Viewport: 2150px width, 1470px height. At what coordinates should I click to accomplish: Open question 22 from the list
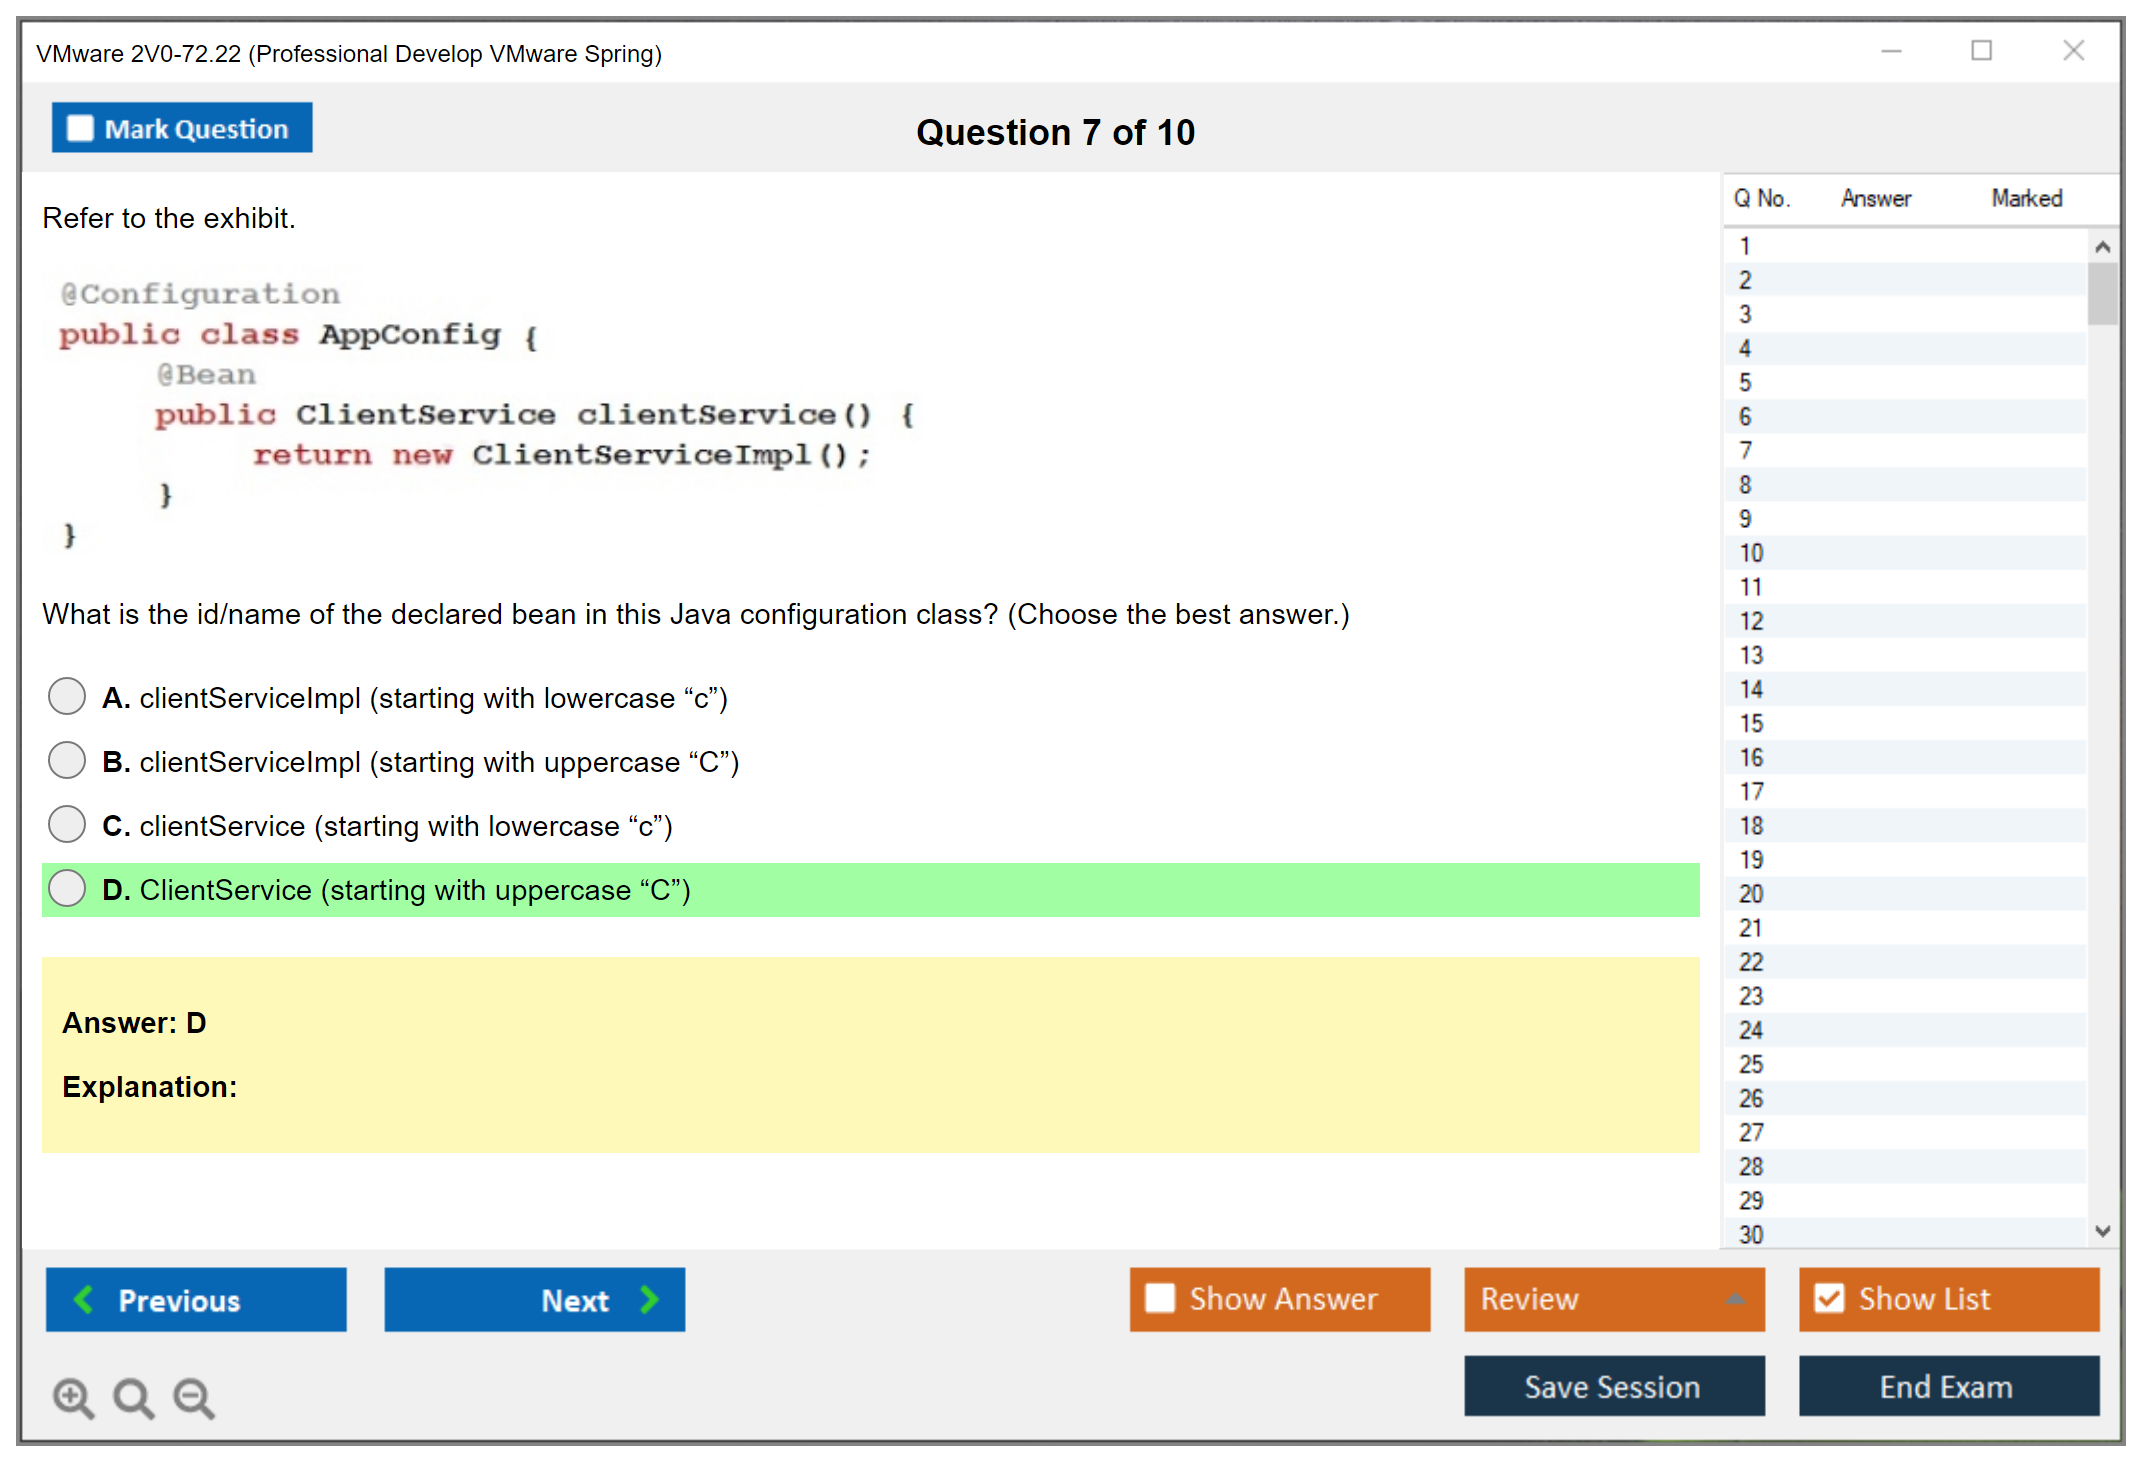[x=1751, y=962]
